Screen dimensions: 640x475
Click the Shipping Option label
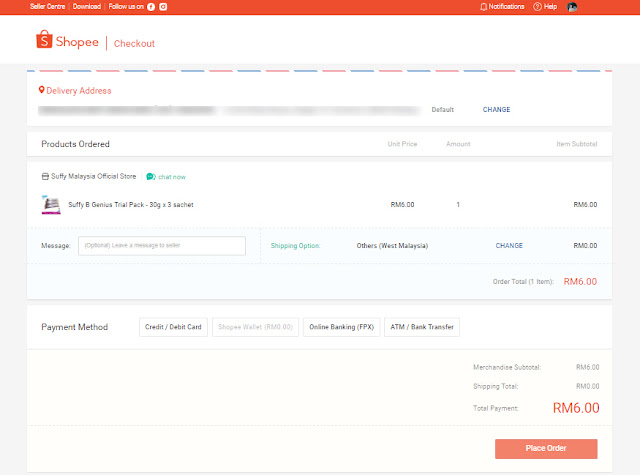coord(296,246)
